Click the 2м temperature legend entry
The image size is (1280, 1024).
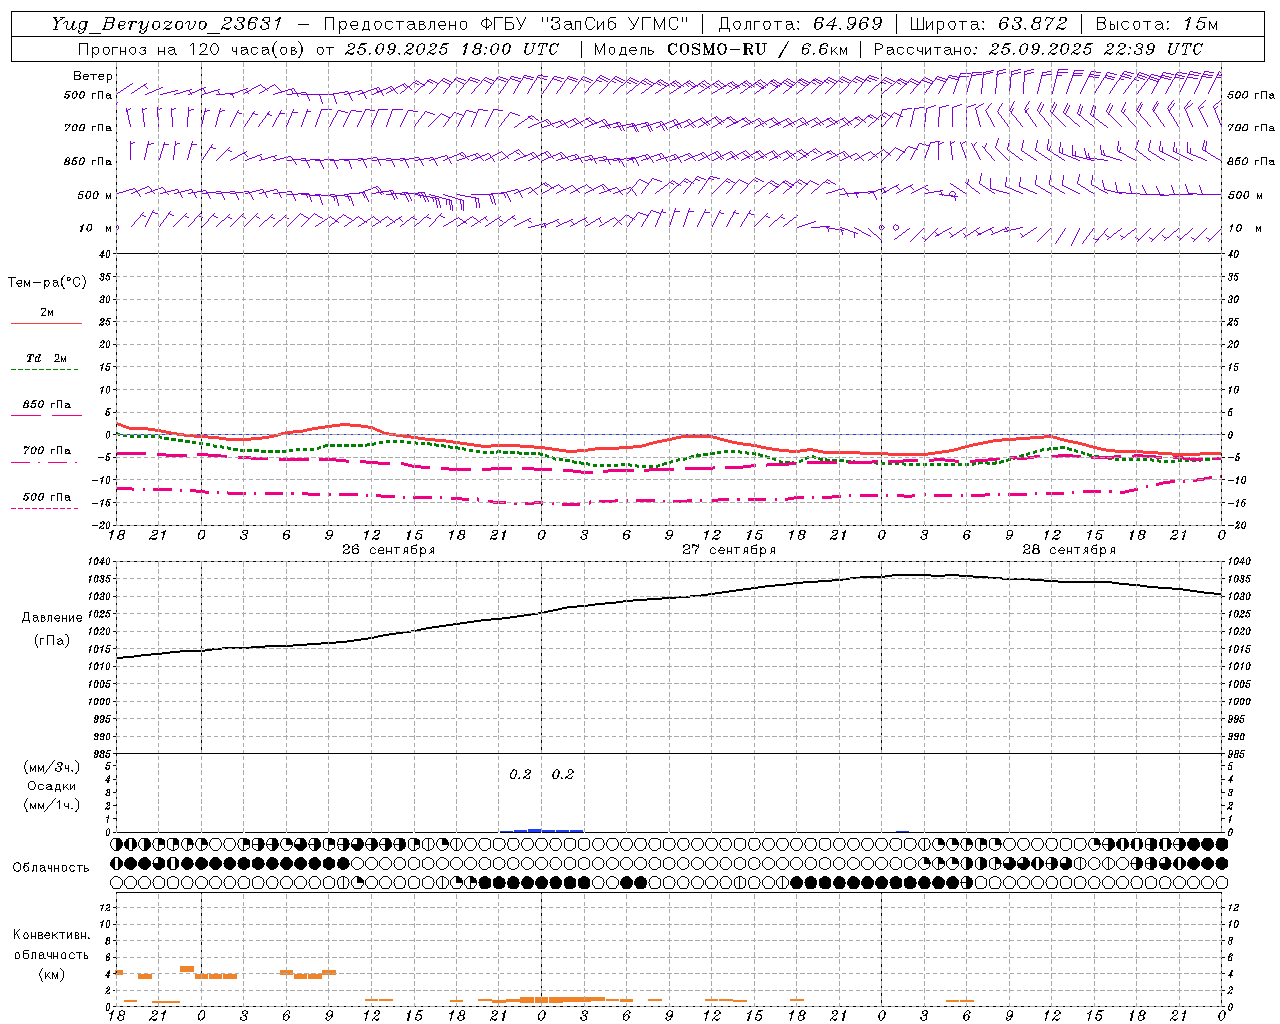point(47,313)
